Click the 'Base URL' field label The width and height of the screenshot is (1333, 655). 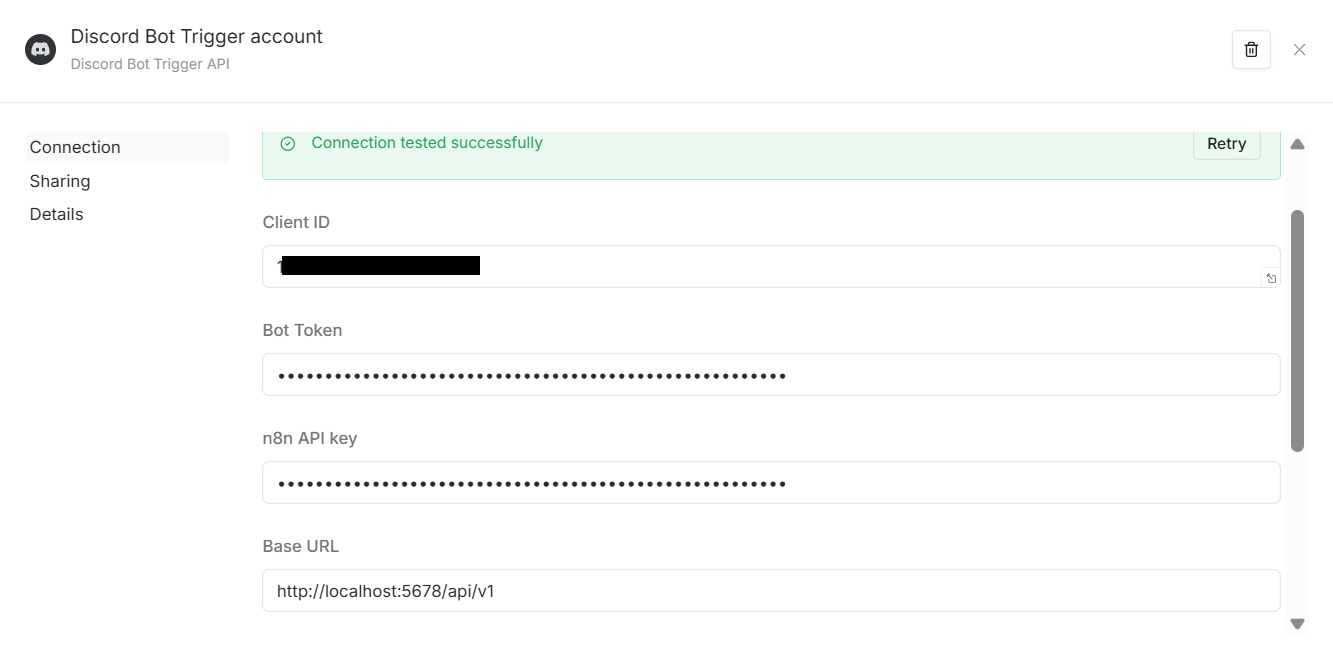[x=301, y=546]
